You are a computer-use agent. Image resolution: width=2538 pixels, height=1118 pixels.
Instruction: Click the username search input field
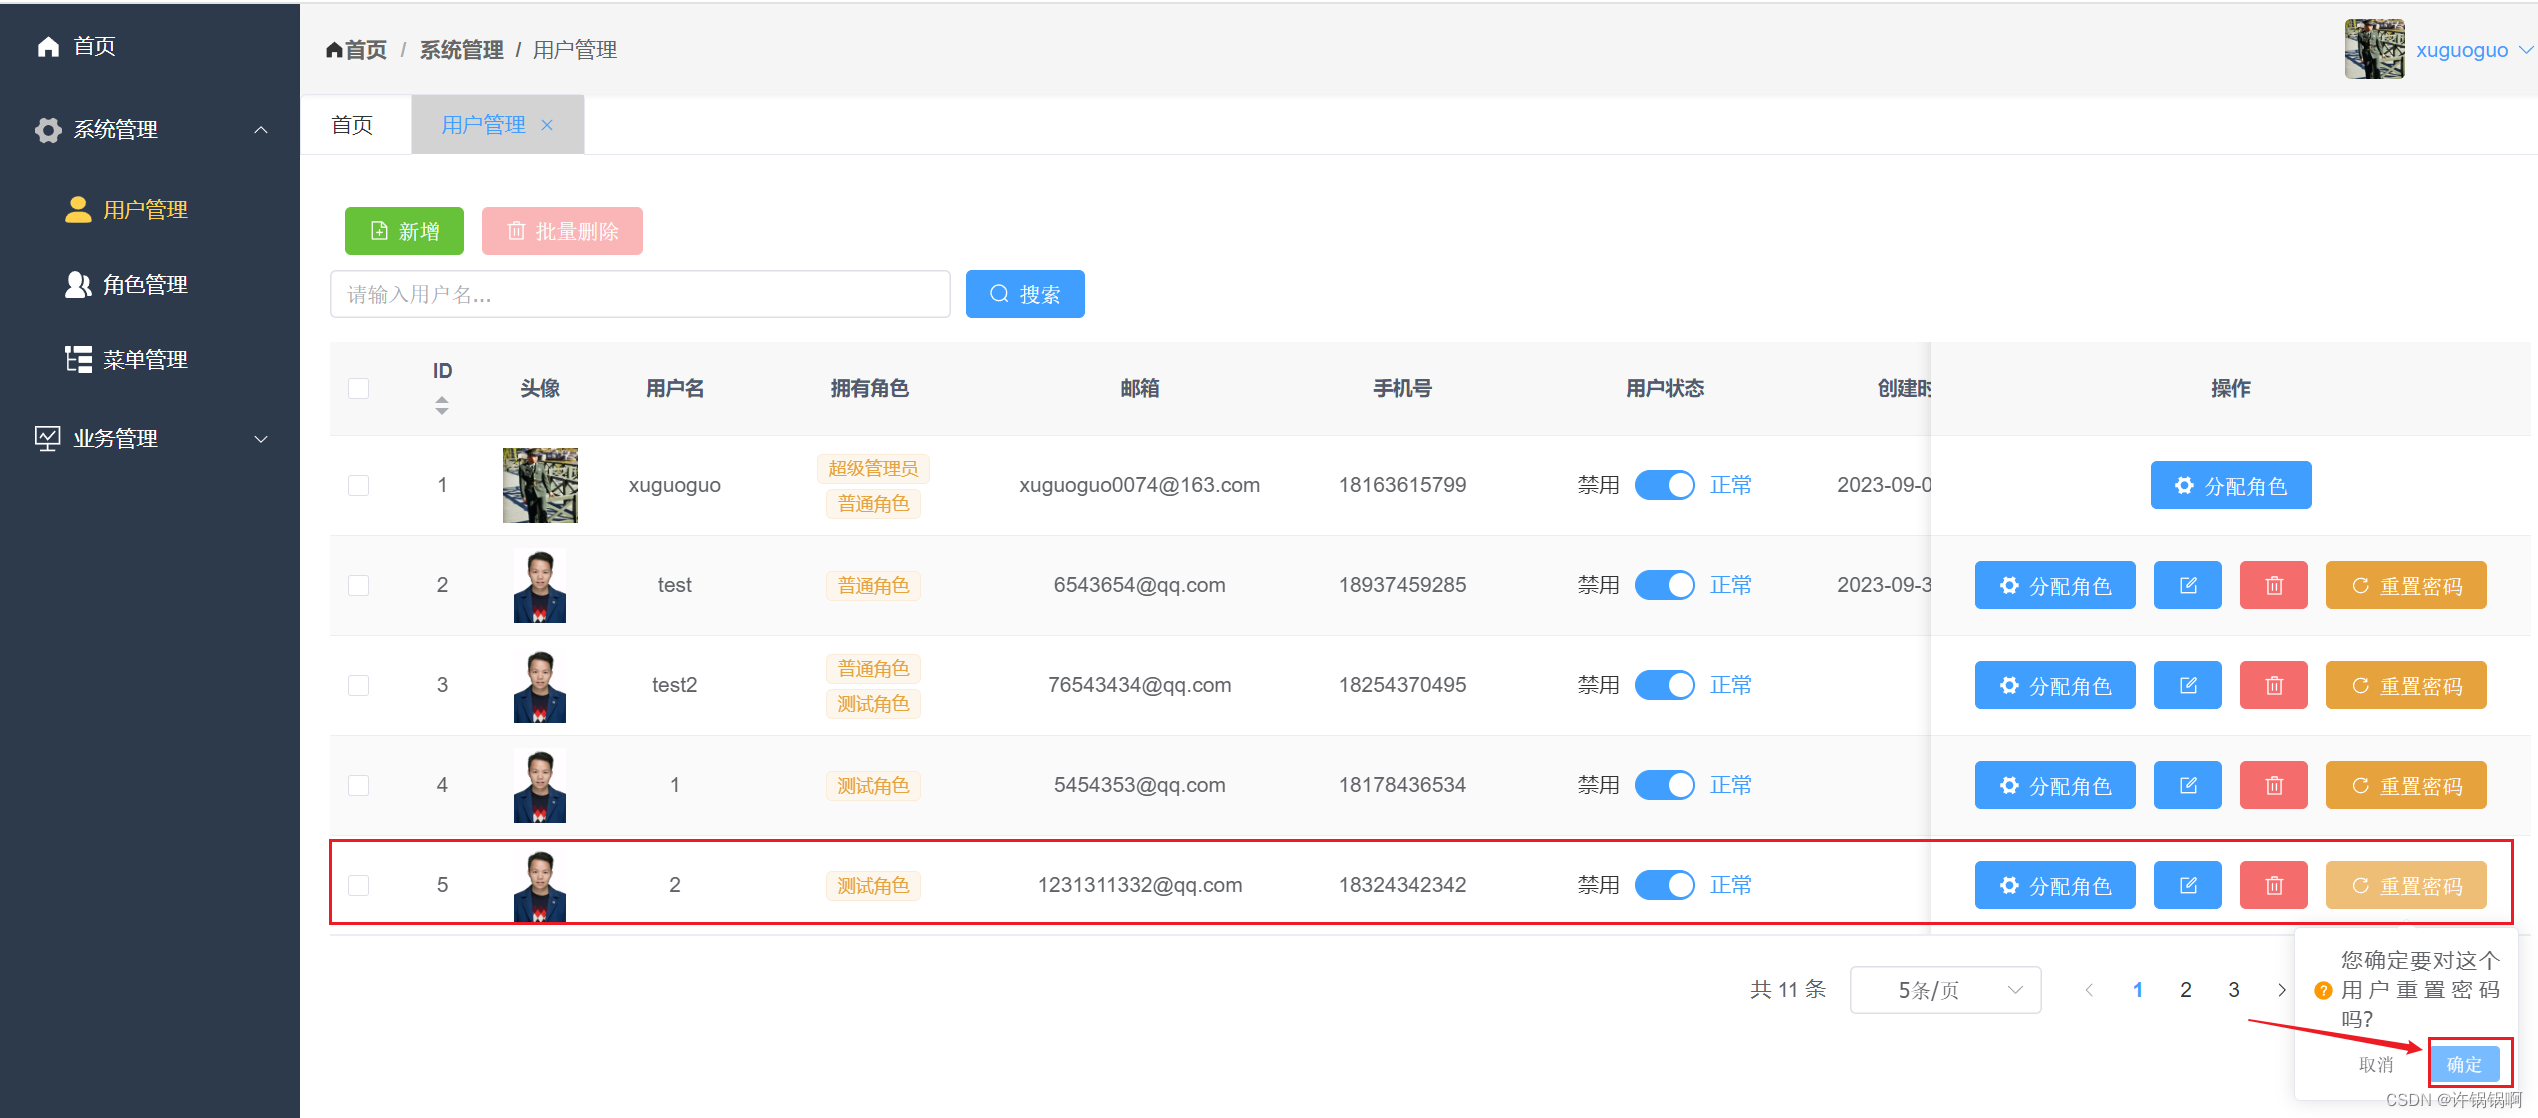(x=640, y=294)
